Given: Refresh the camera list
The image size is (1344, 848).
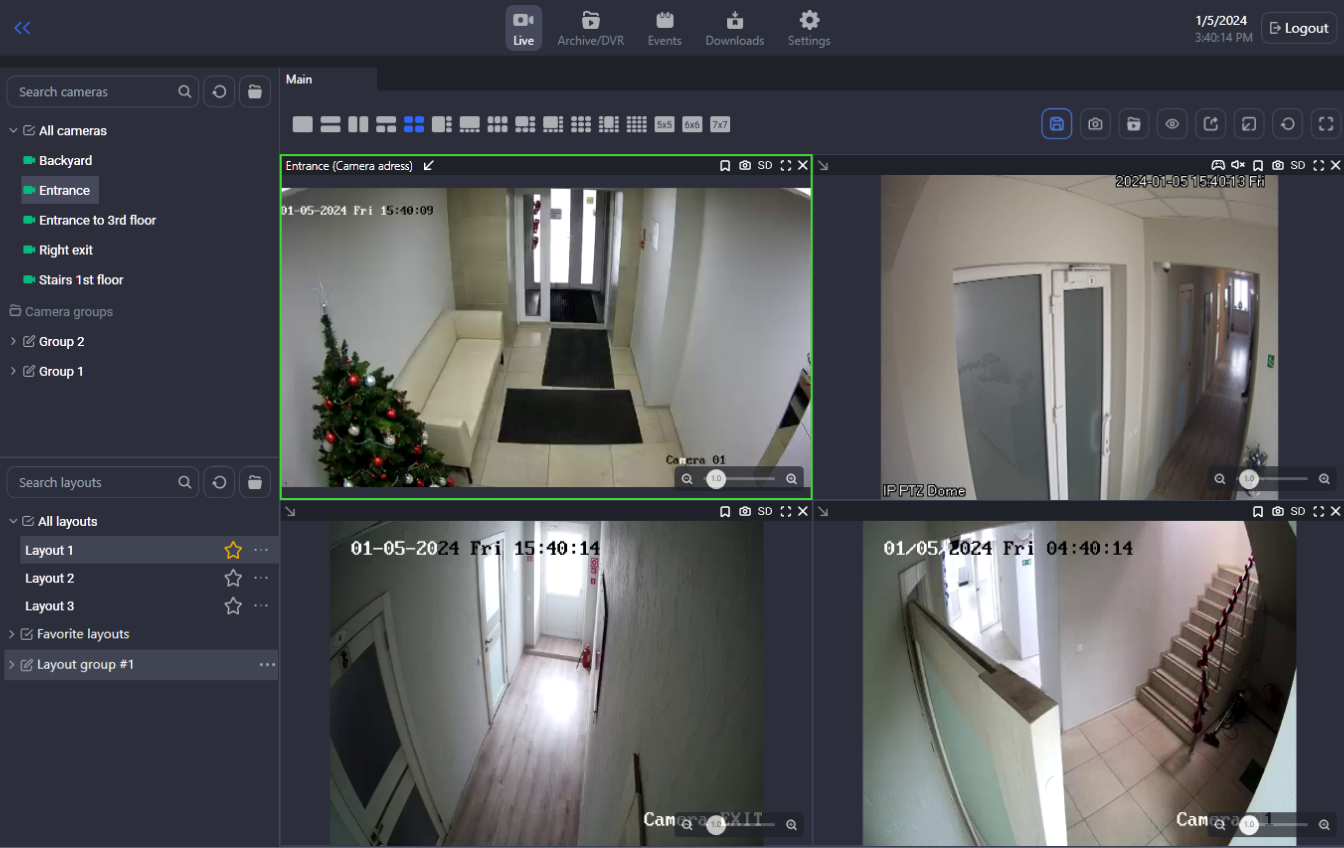Looking at the screenshot, I should [x=219, y=91].
